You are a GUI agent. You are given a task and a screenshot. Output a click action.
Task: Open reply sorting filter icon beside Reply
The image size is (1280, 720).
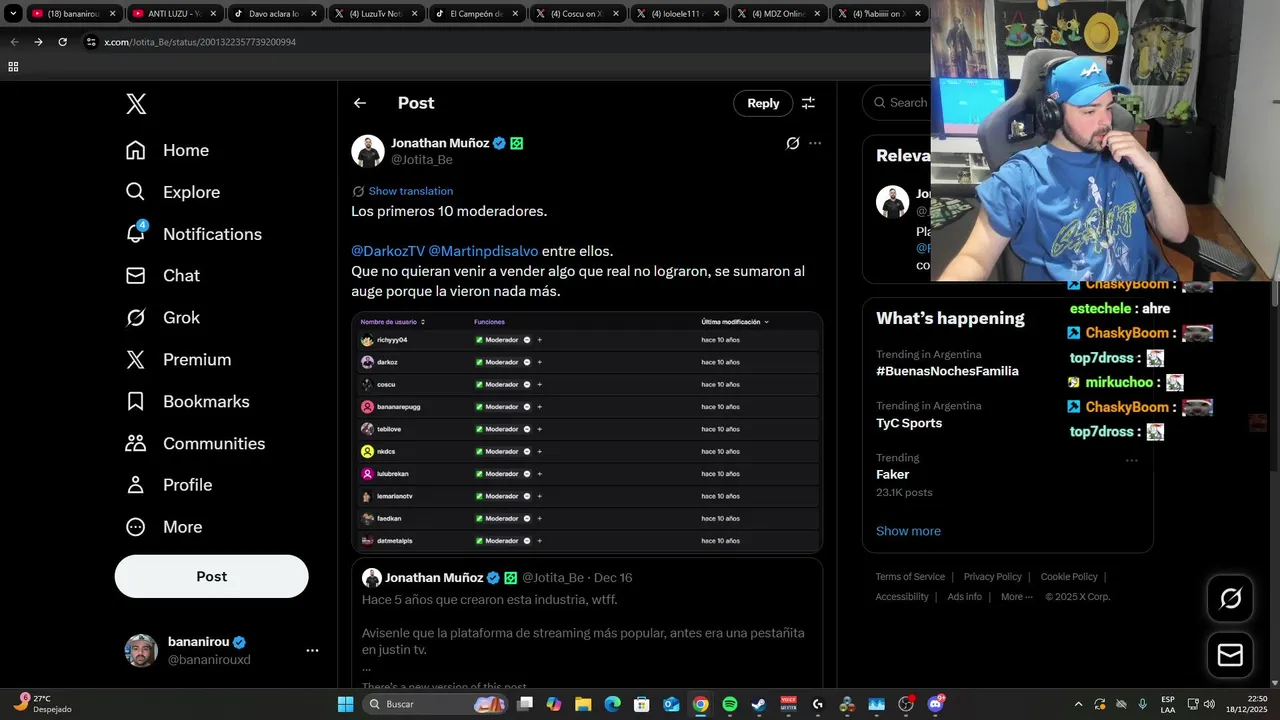click(x=808, y=103)
